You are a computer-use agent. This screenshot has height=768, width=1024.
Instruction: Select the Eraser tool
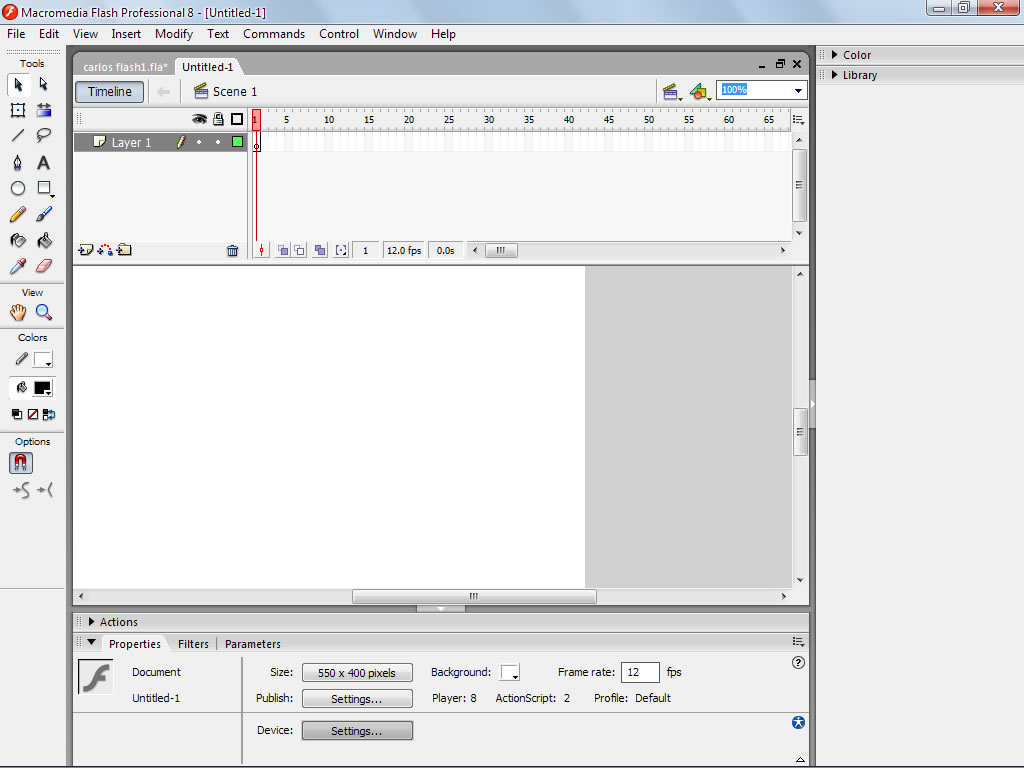44,266
